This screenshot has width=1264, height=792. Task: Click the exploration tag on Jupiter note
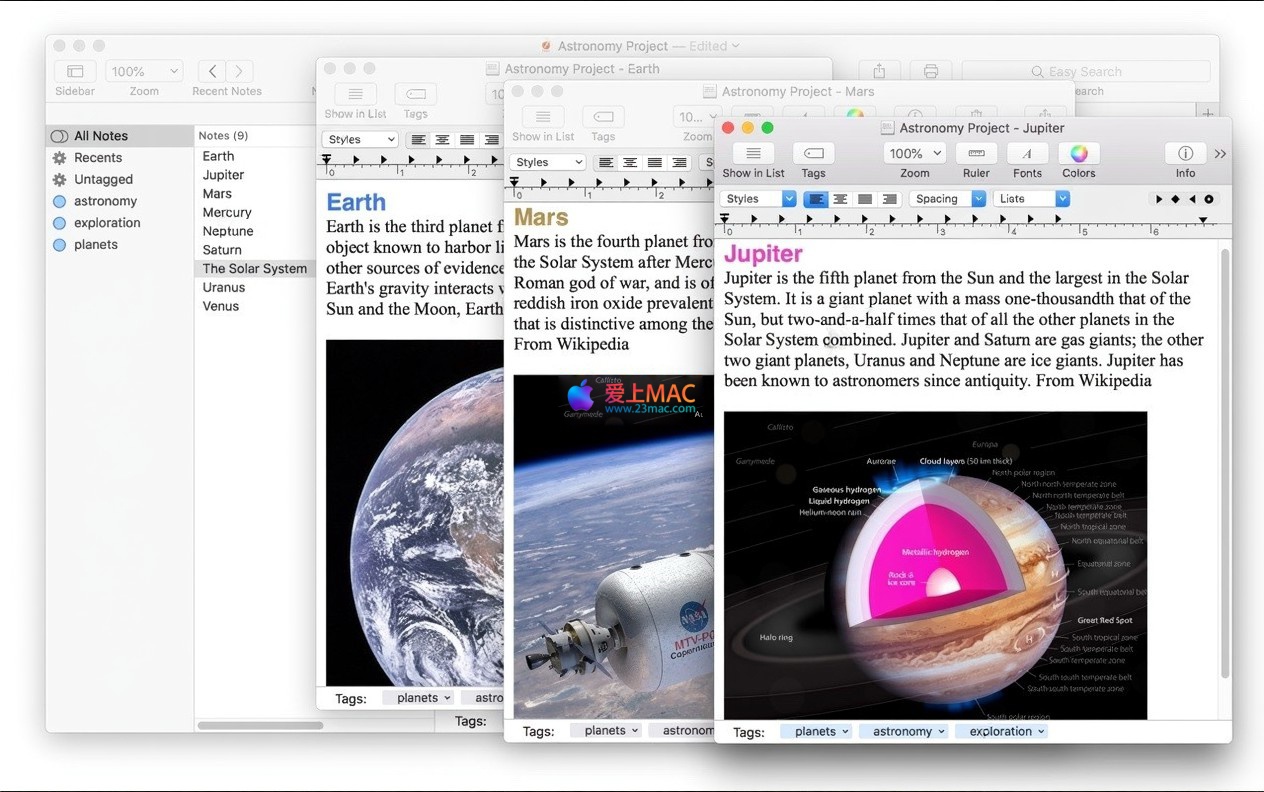click(x=1001, y=731)
